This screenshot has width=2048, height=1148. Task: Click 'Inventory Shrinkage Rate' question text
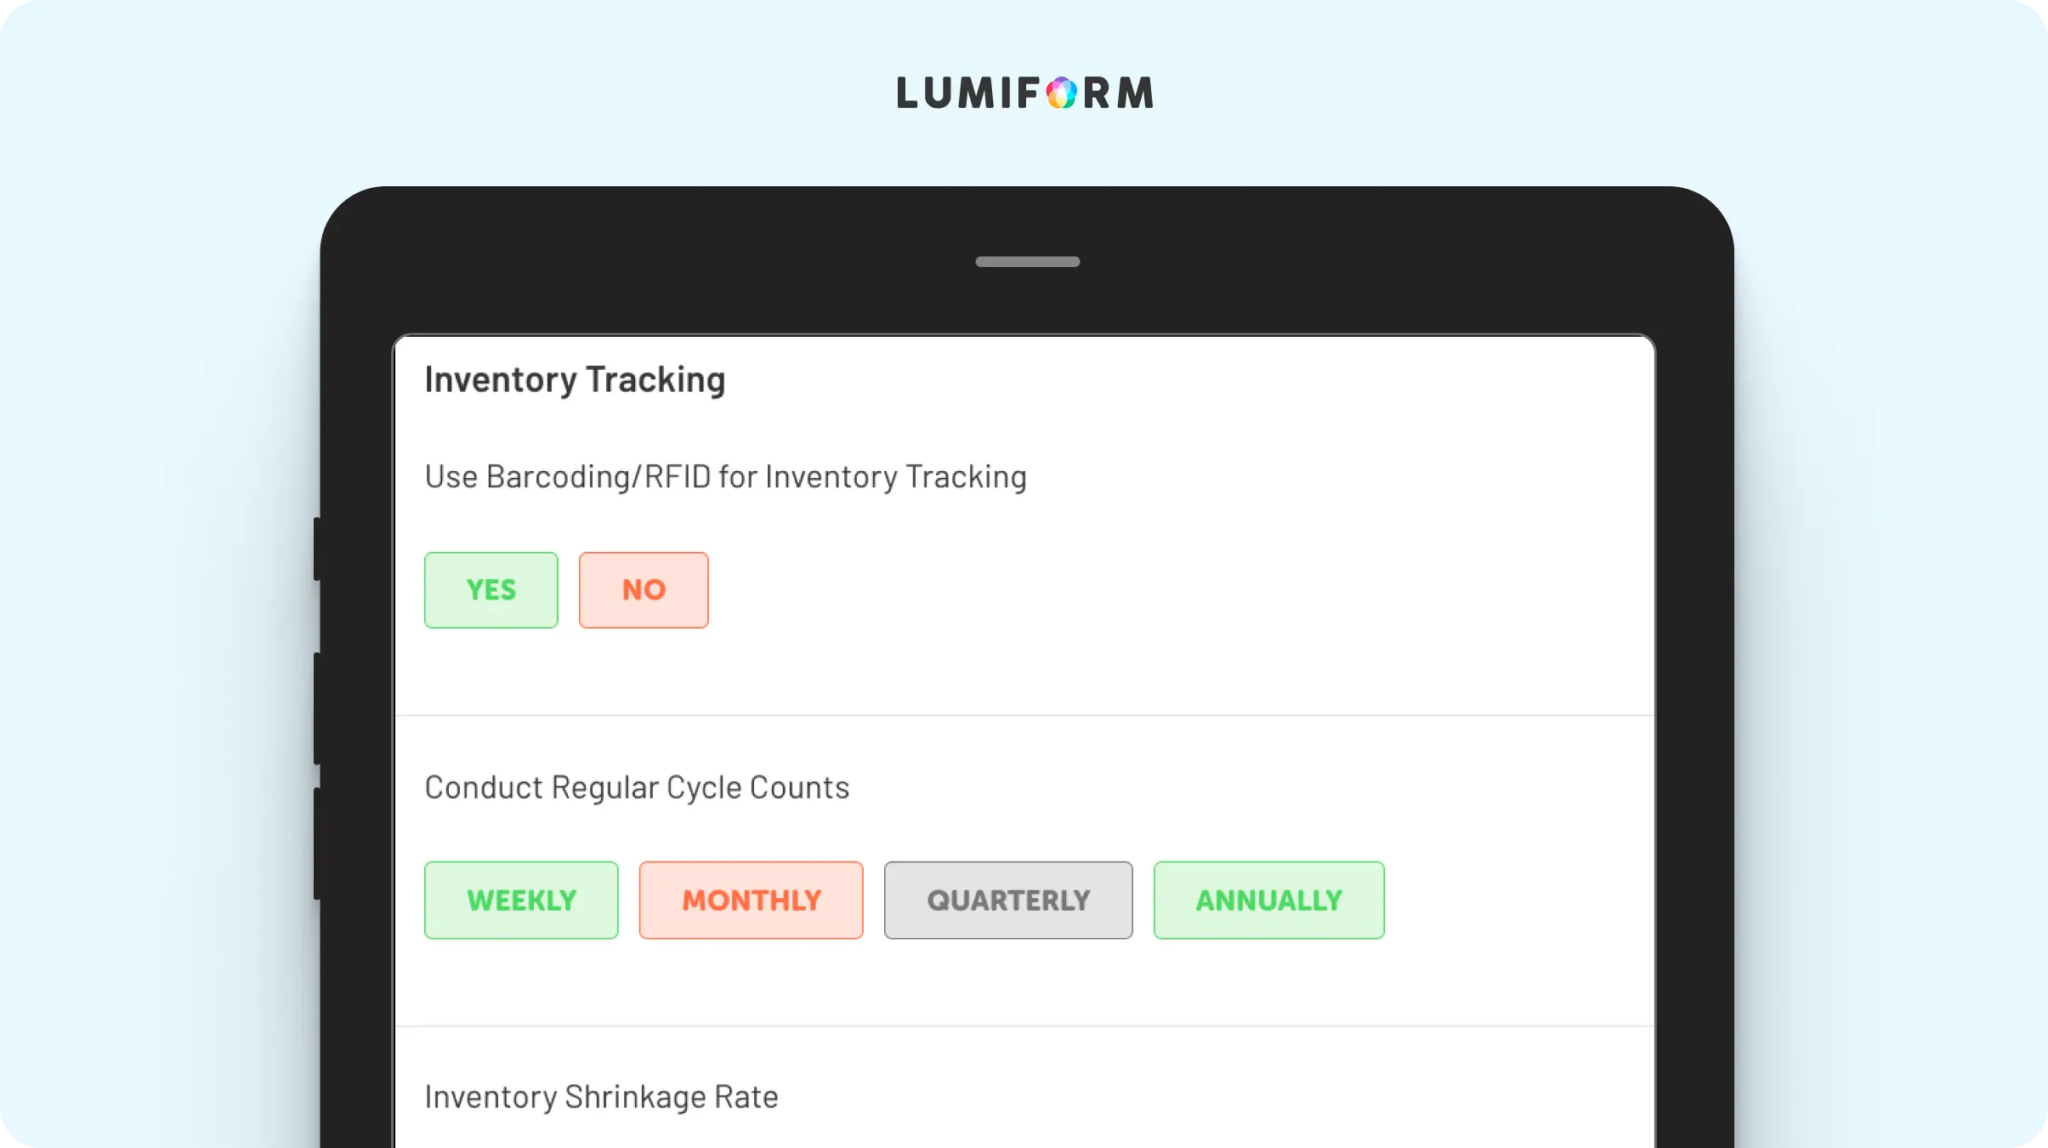pyautogui.click(x=601, y=1097)
